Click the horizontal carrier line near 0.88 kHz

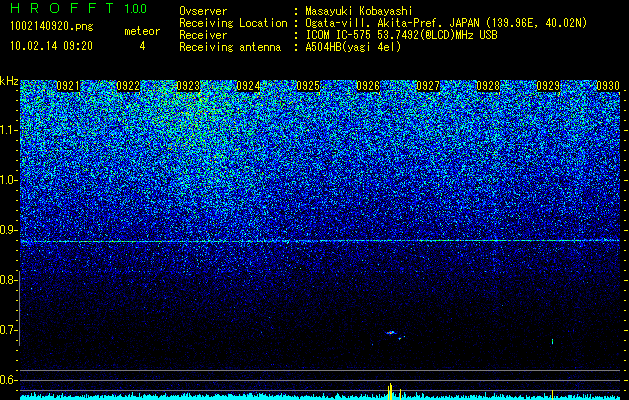click(320, 241)
